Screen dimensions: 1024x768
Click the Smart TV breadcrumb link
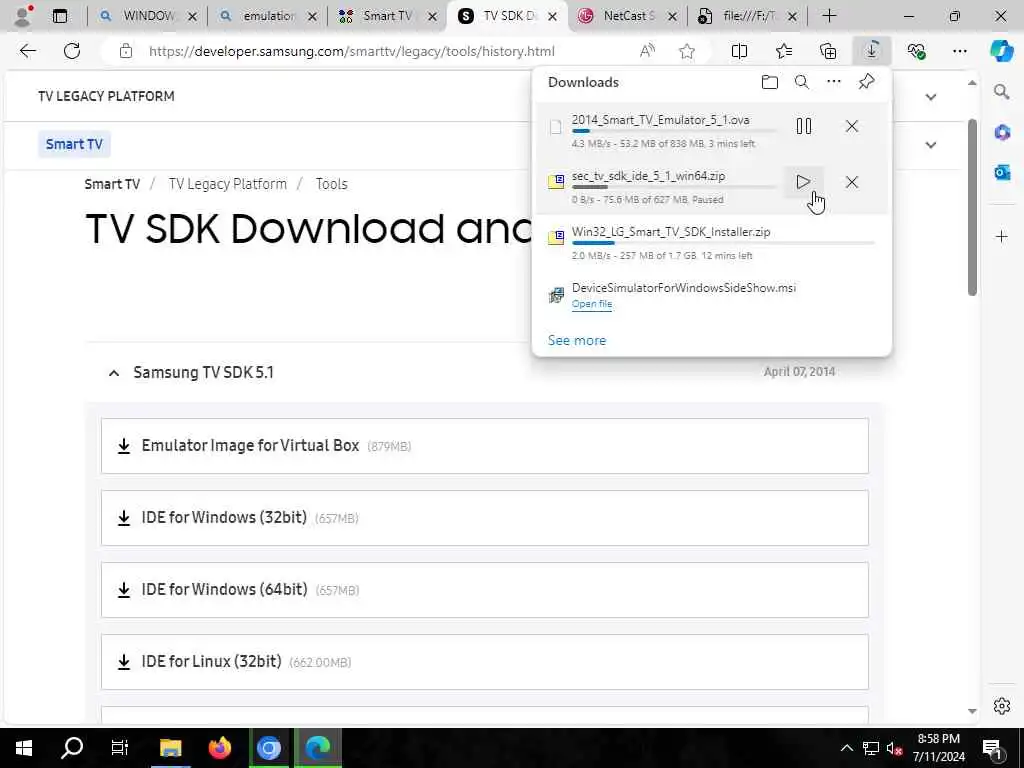pos(112,184)
